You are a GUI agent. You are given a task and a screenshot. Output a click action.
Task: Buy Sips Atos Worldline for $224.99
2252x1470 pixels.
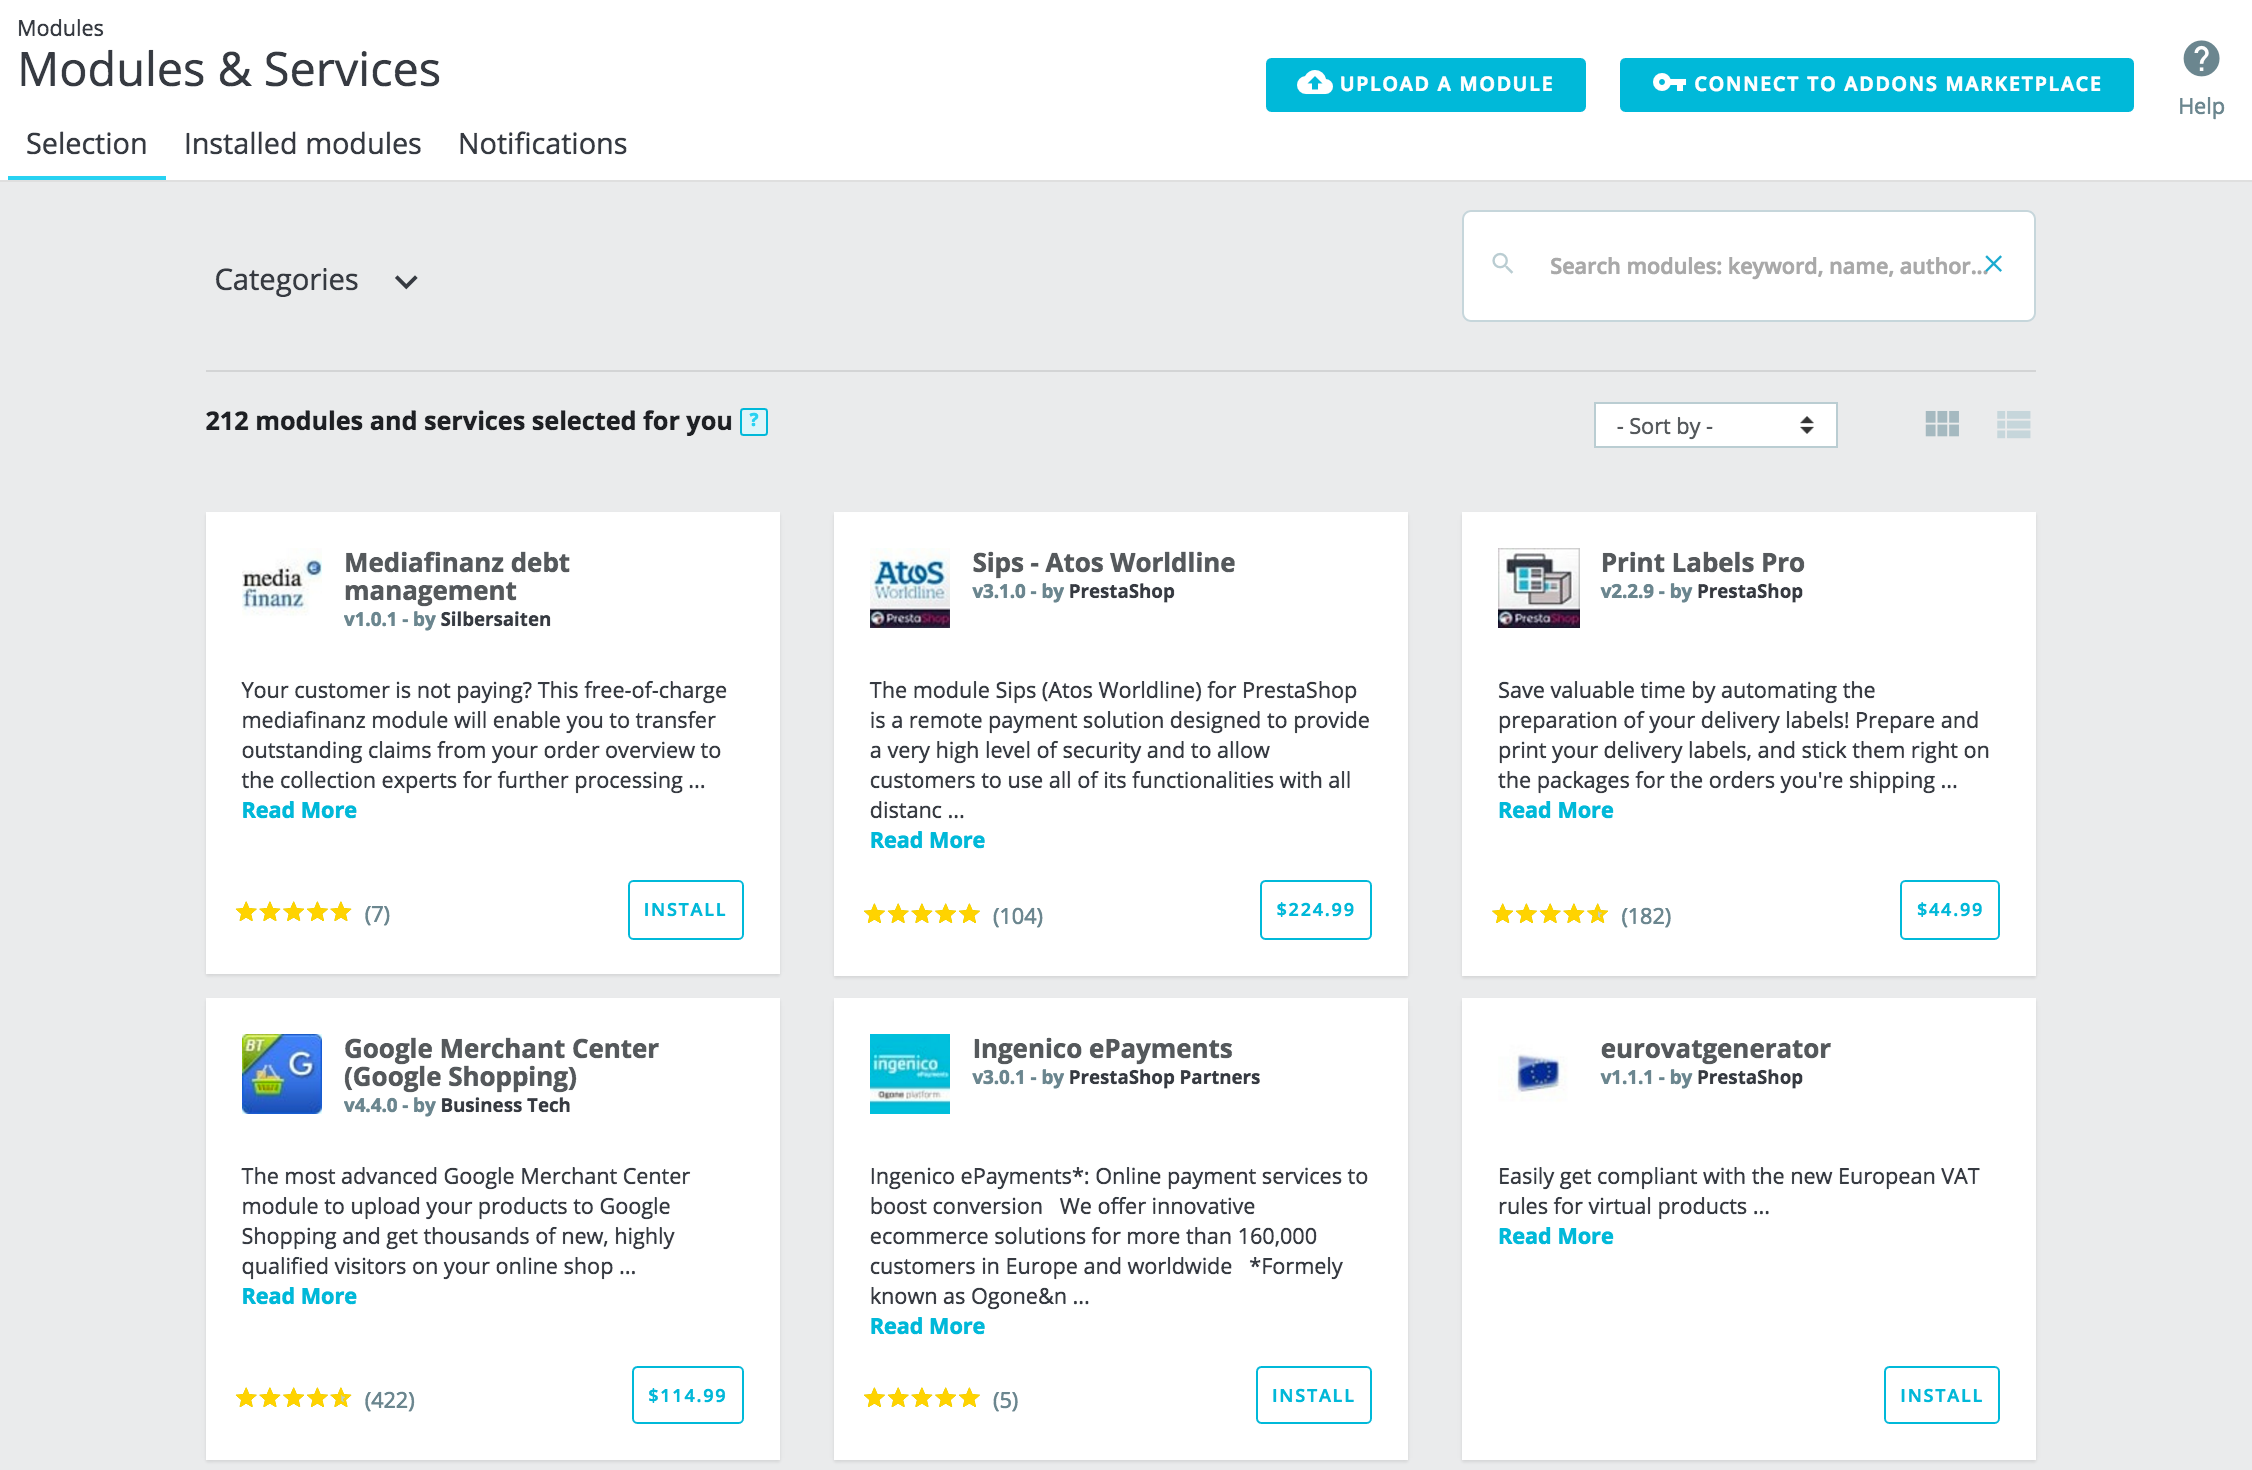1315,910
